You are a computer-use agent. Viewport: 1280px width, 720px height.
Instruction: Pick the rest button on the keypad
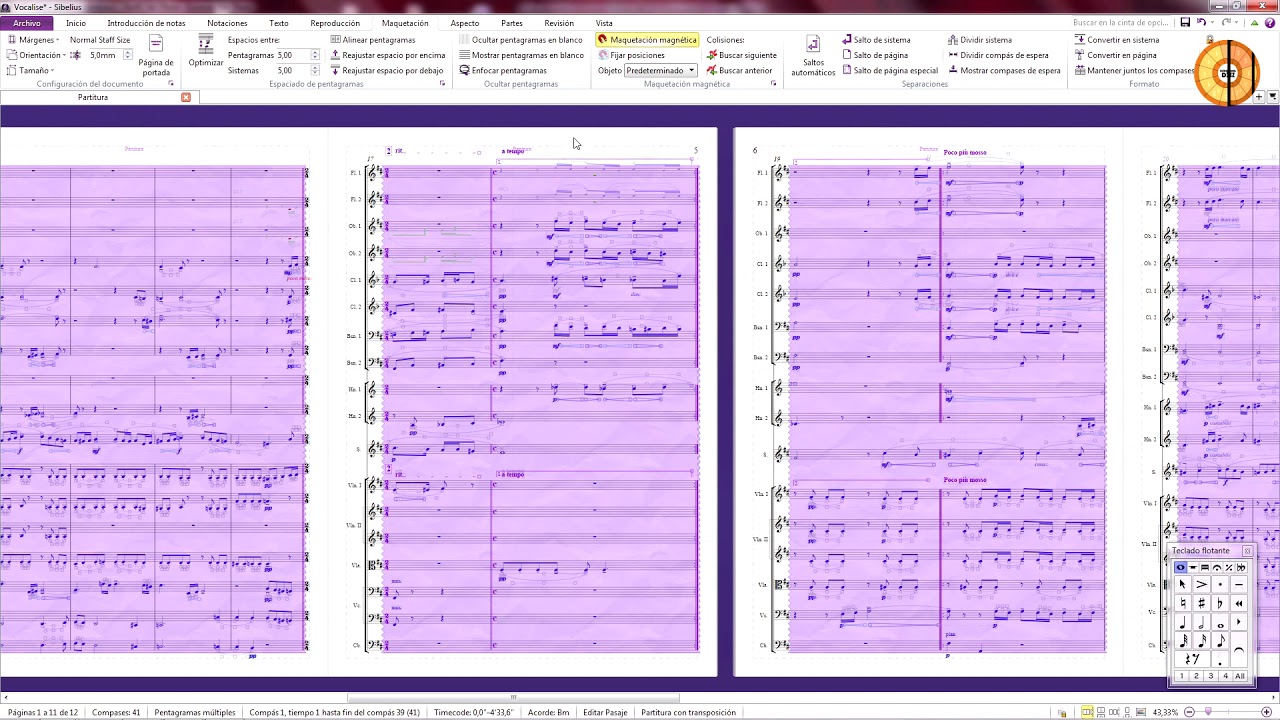click(x=1191, y=660)
